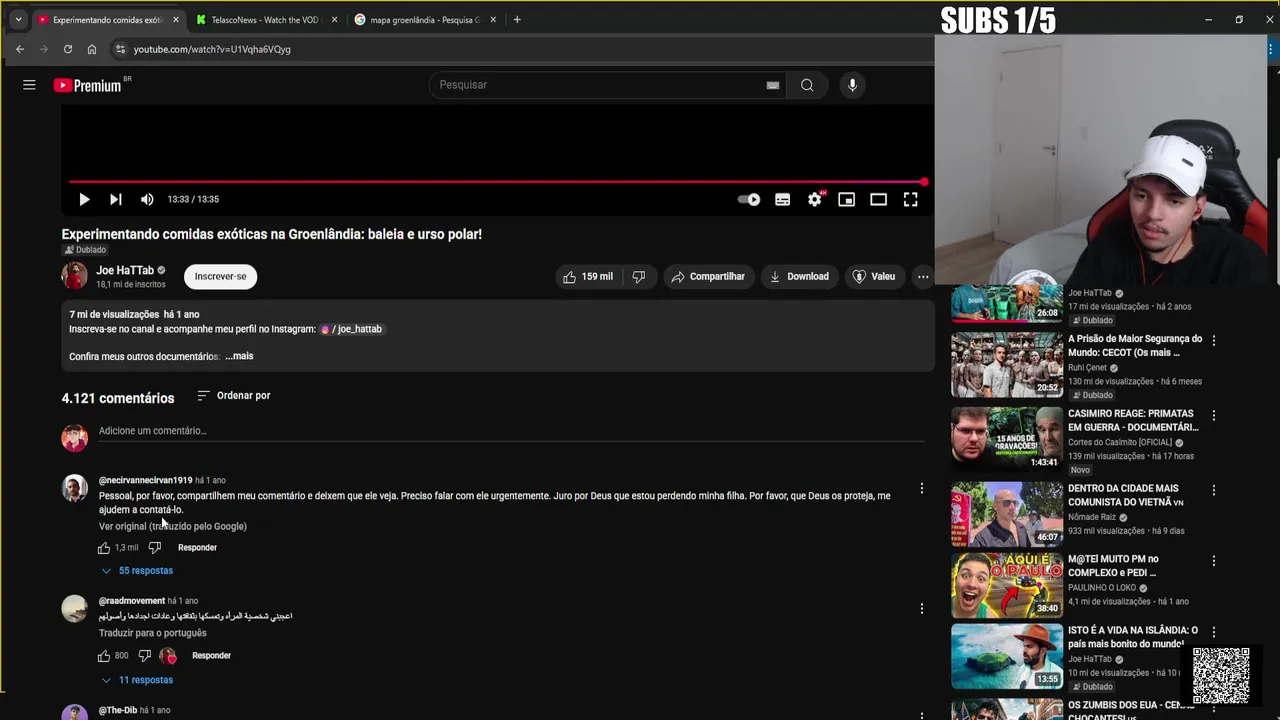Open the @raadmovement username
Screen dimensions: 1280x720
coord(132,601)
